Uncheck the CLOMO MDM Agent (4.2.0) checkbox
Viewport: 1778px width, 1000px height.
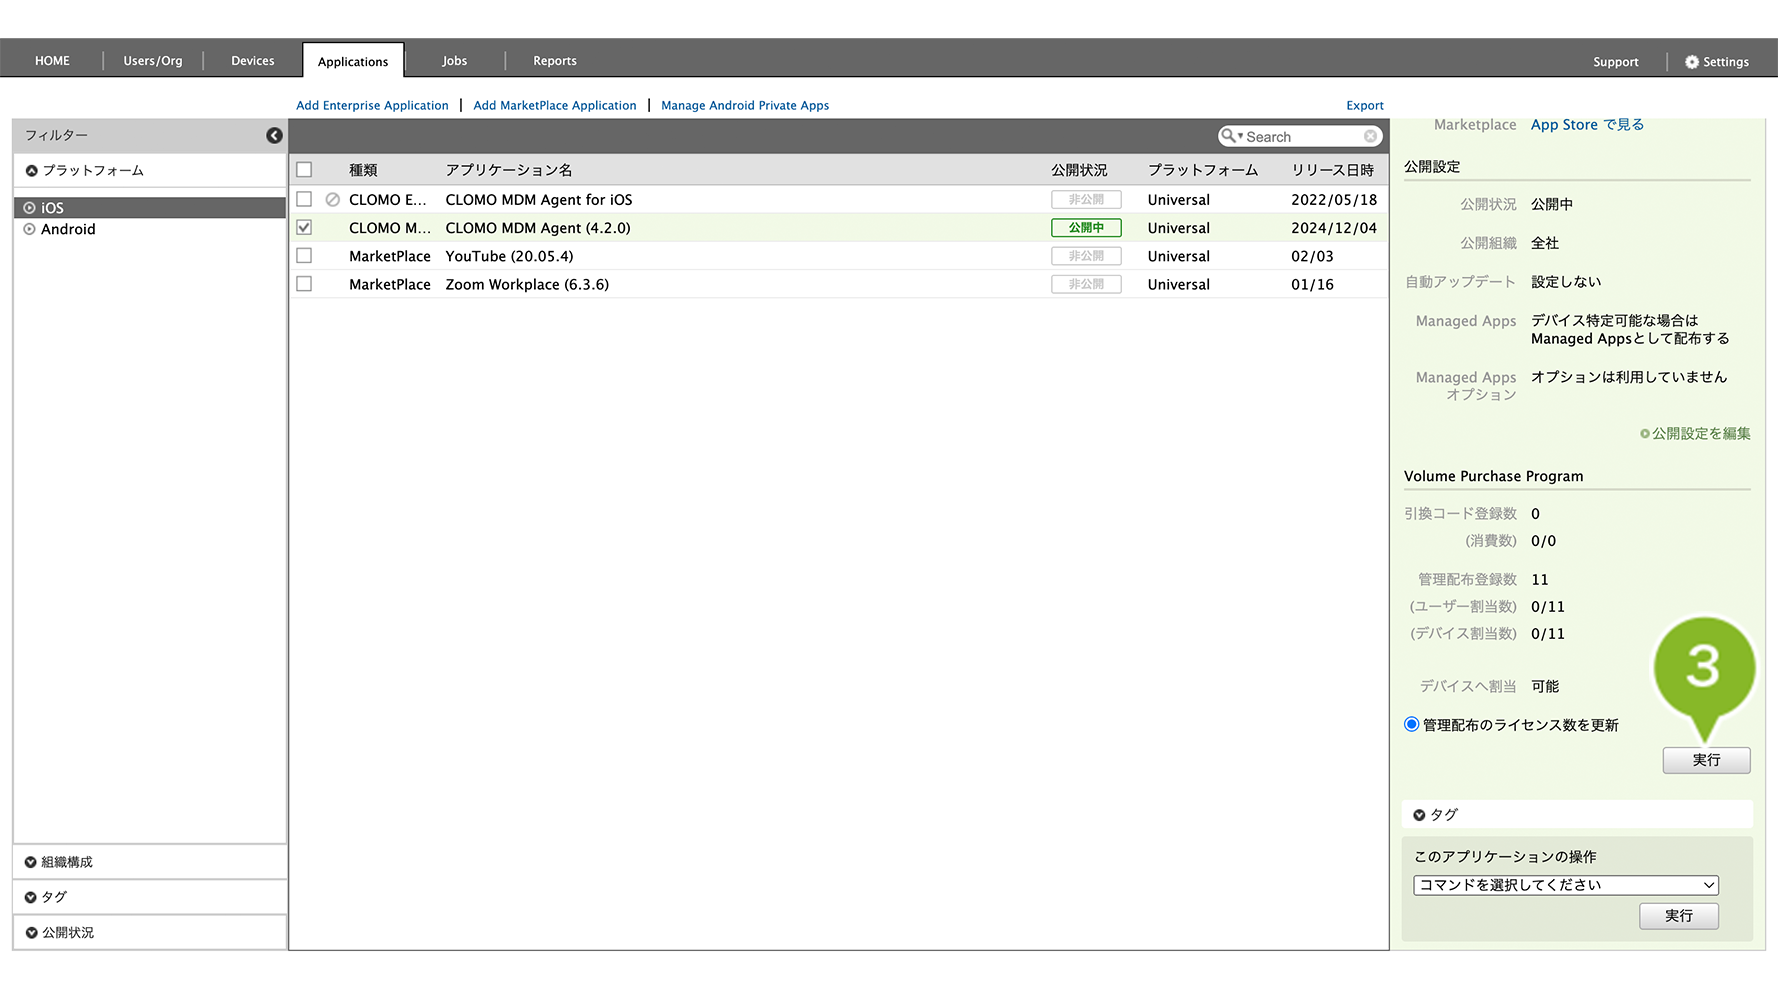coord(304,228)
